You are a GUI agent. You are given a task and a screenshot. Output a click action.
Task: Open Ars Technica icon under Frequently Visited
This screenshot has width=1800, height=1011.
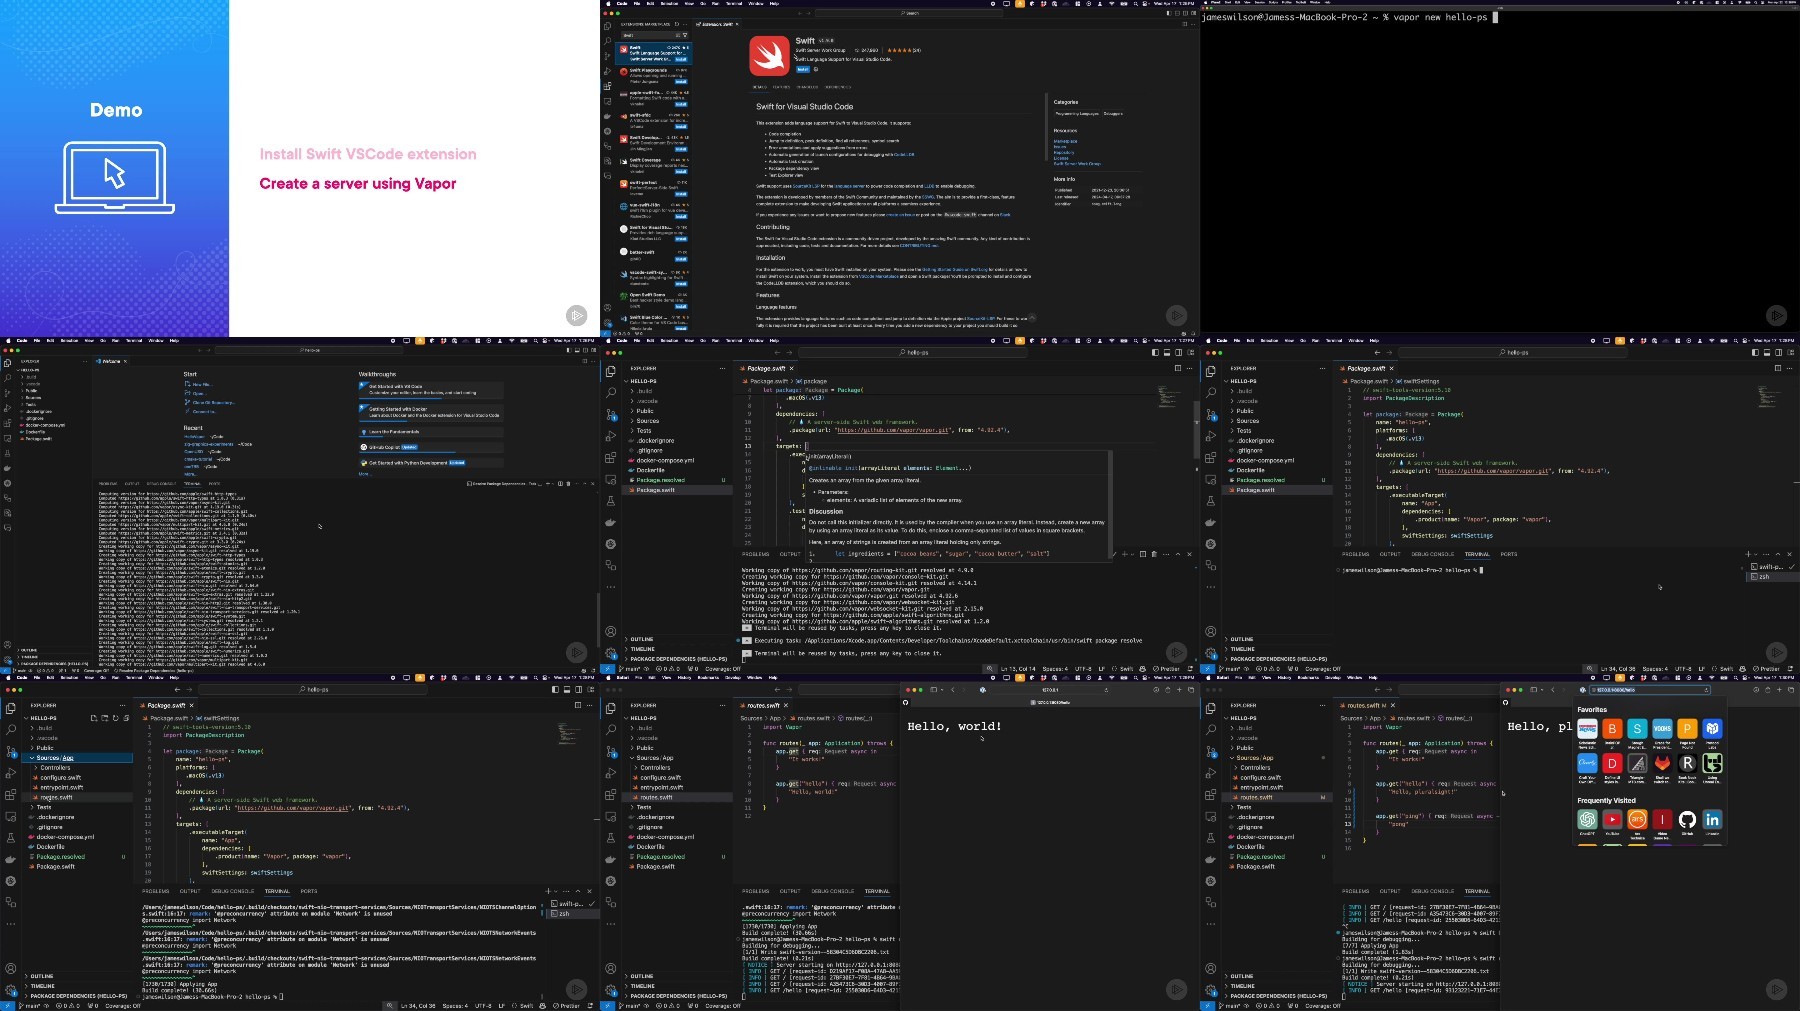tap(1637, 820)
